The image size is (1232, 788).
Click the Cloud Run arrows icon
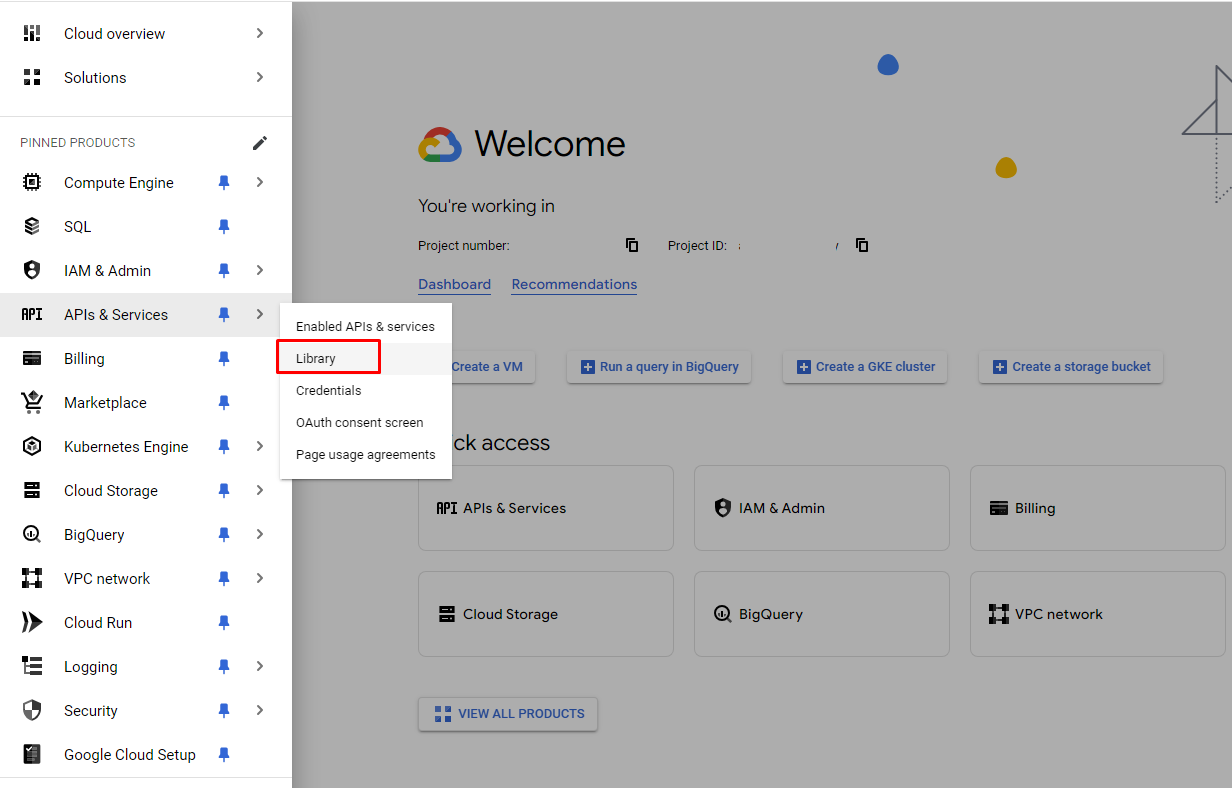[x=32, y=622]
